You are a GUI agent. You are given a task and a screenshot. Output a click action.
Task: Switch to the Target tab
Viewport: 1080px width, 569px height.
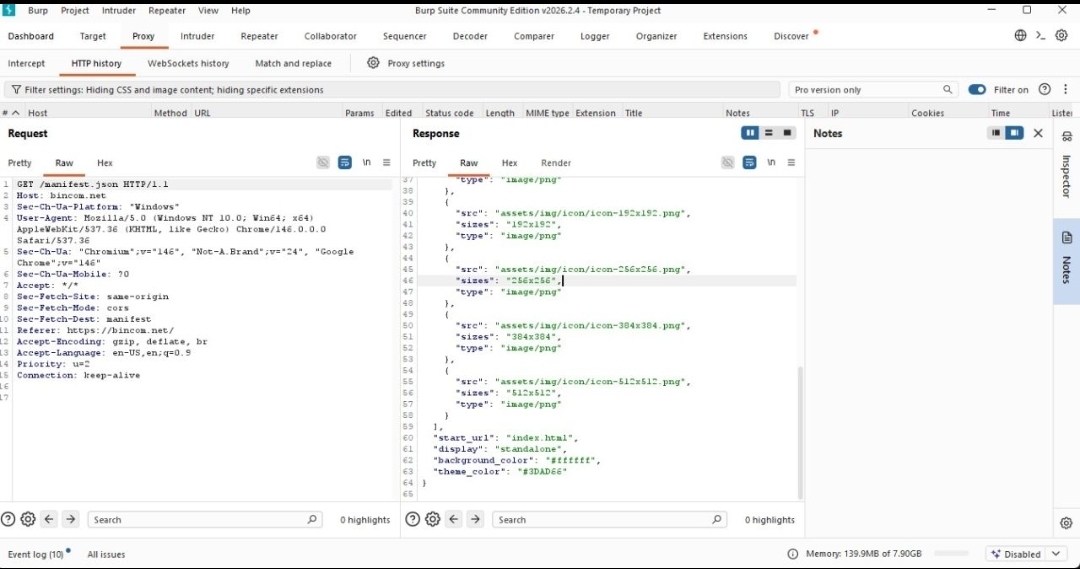[93, 36]
